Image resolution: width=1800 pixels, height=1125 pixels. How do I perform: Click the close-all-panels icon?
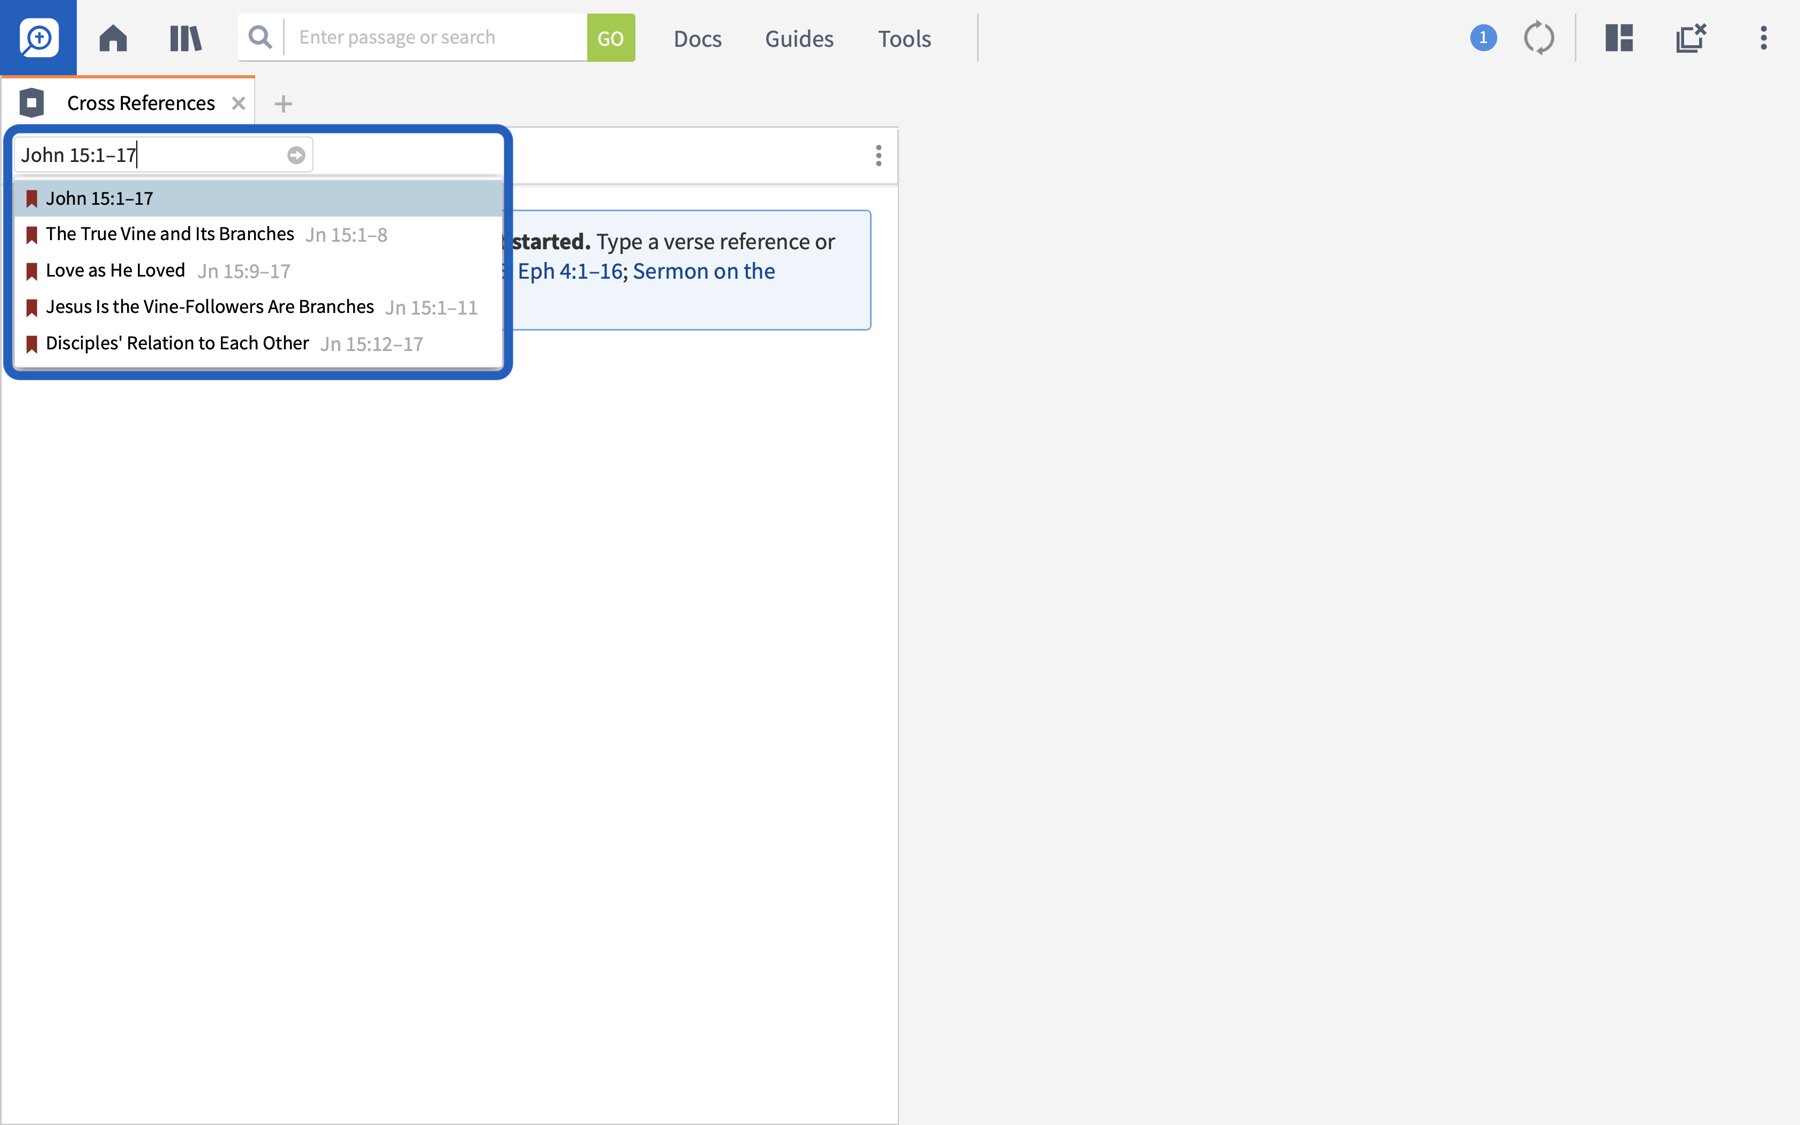(1691, 38)
